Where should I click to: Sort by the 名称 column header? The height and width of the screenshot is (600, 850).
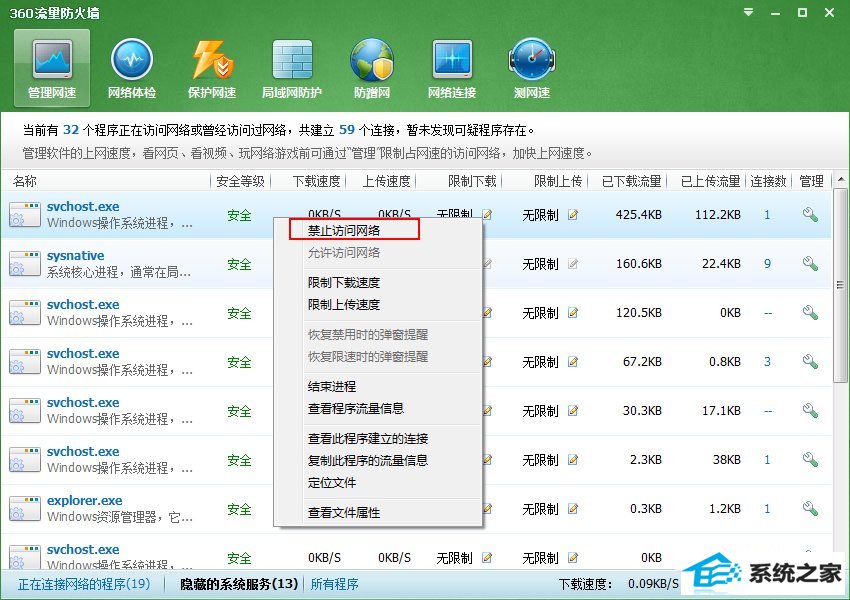[25, 181]
